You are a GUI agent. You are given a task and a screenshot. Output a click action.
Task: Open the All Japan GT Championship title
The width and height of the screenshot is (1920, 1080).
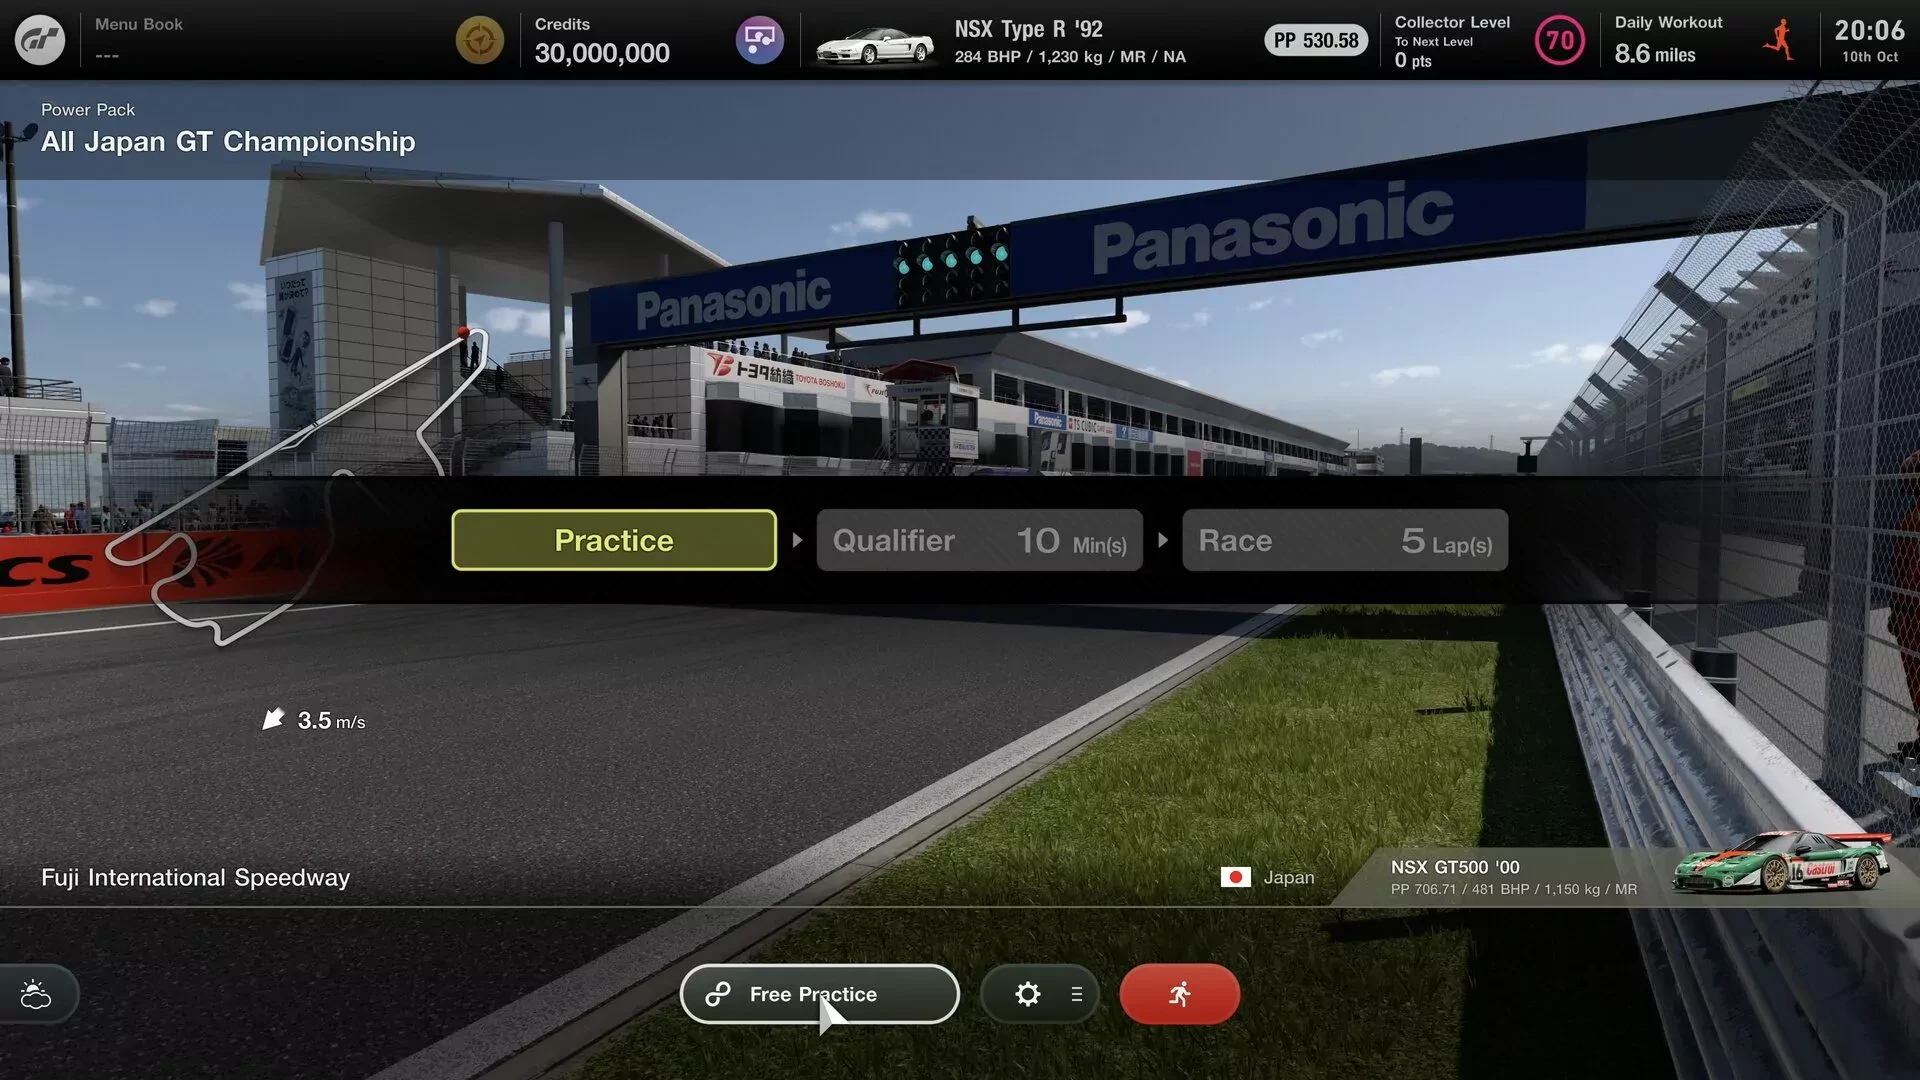227,141
